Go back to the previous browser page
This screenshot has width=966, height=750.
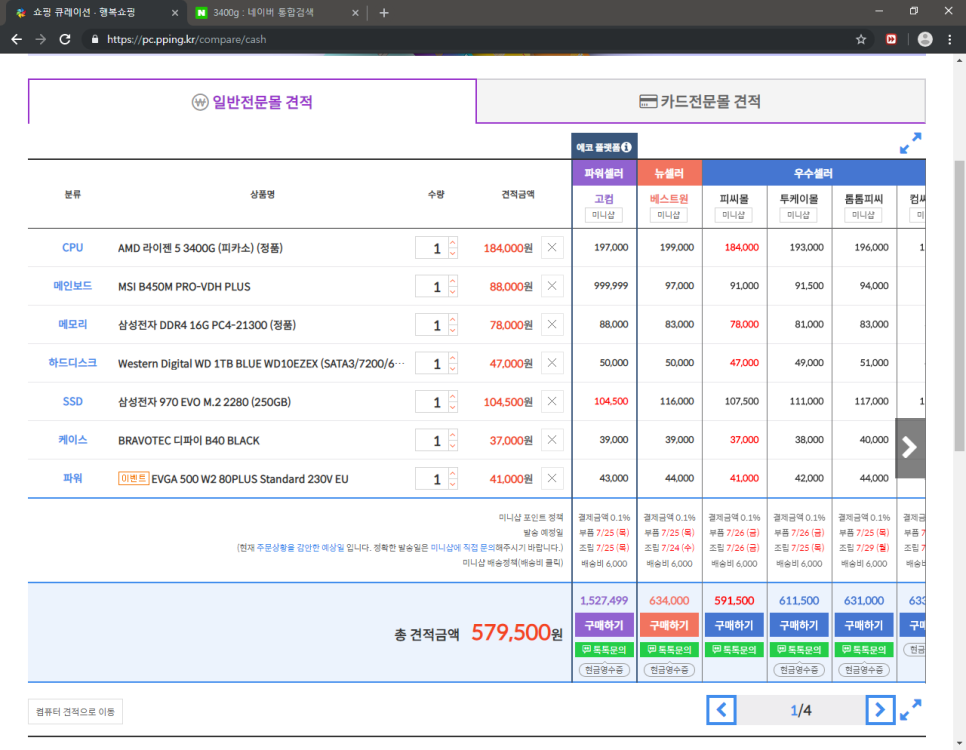coord(17,39)
